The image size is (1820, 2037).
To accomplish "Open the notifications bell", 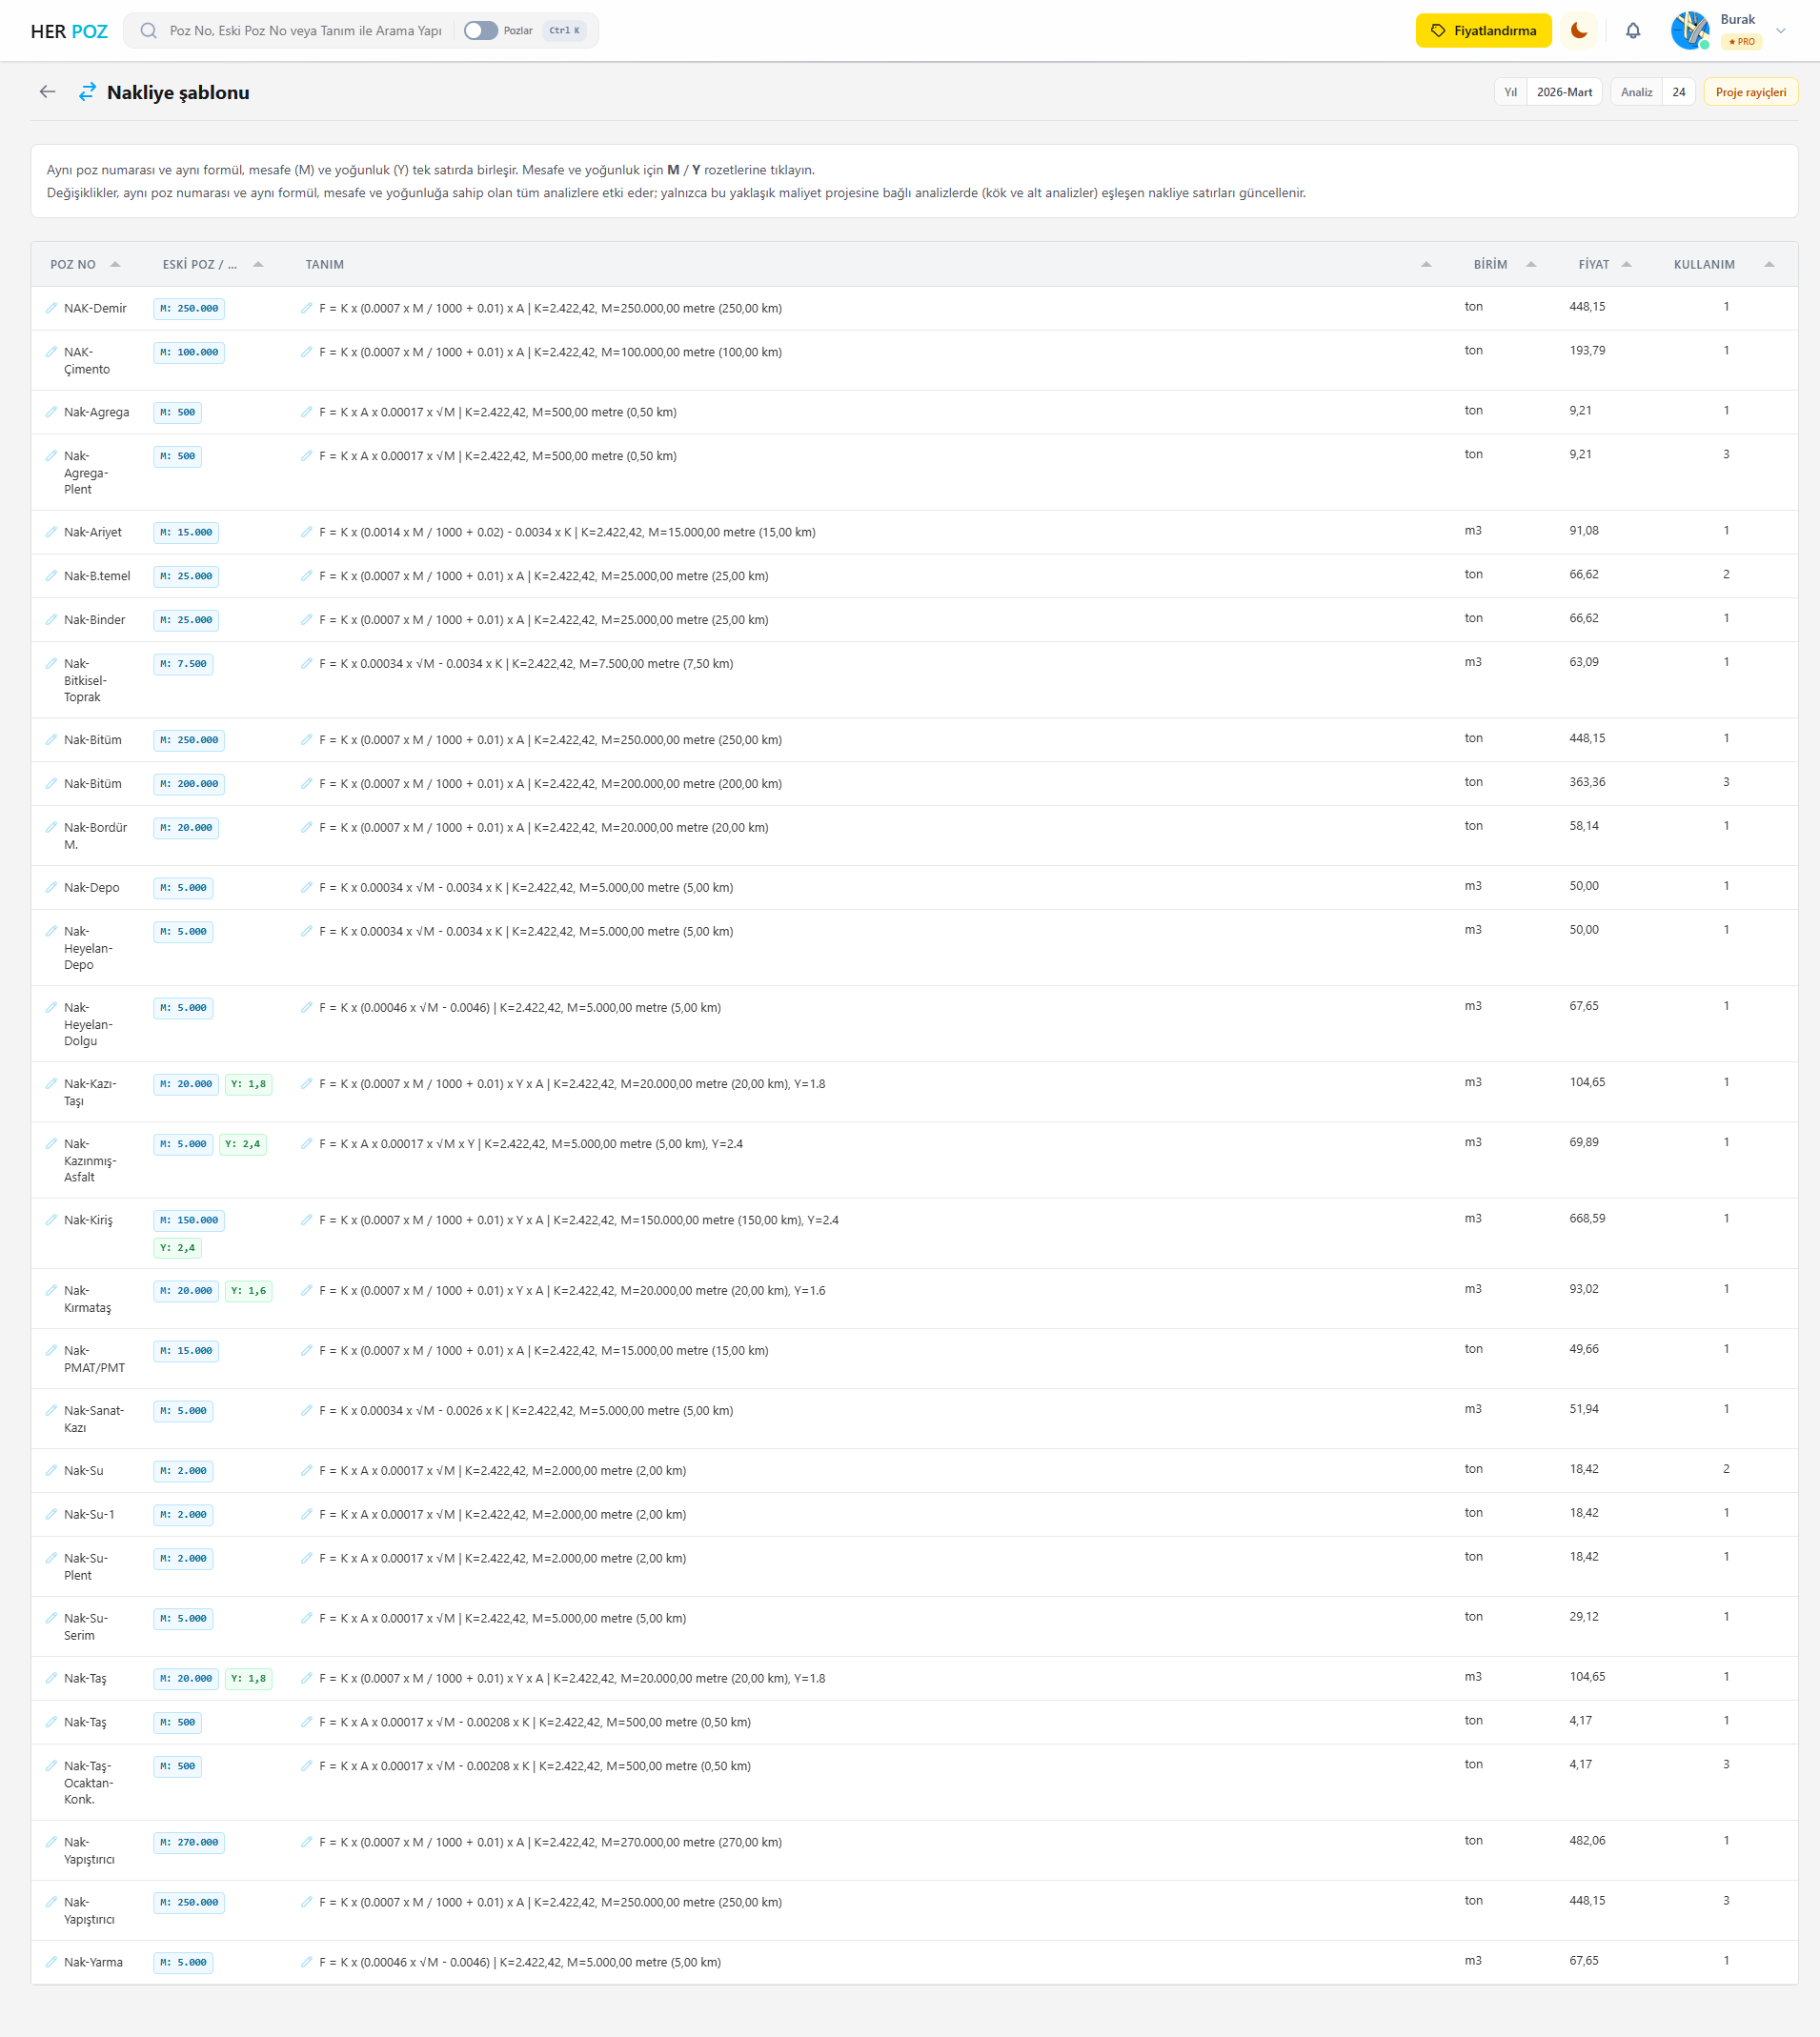I will [1632, 31].
